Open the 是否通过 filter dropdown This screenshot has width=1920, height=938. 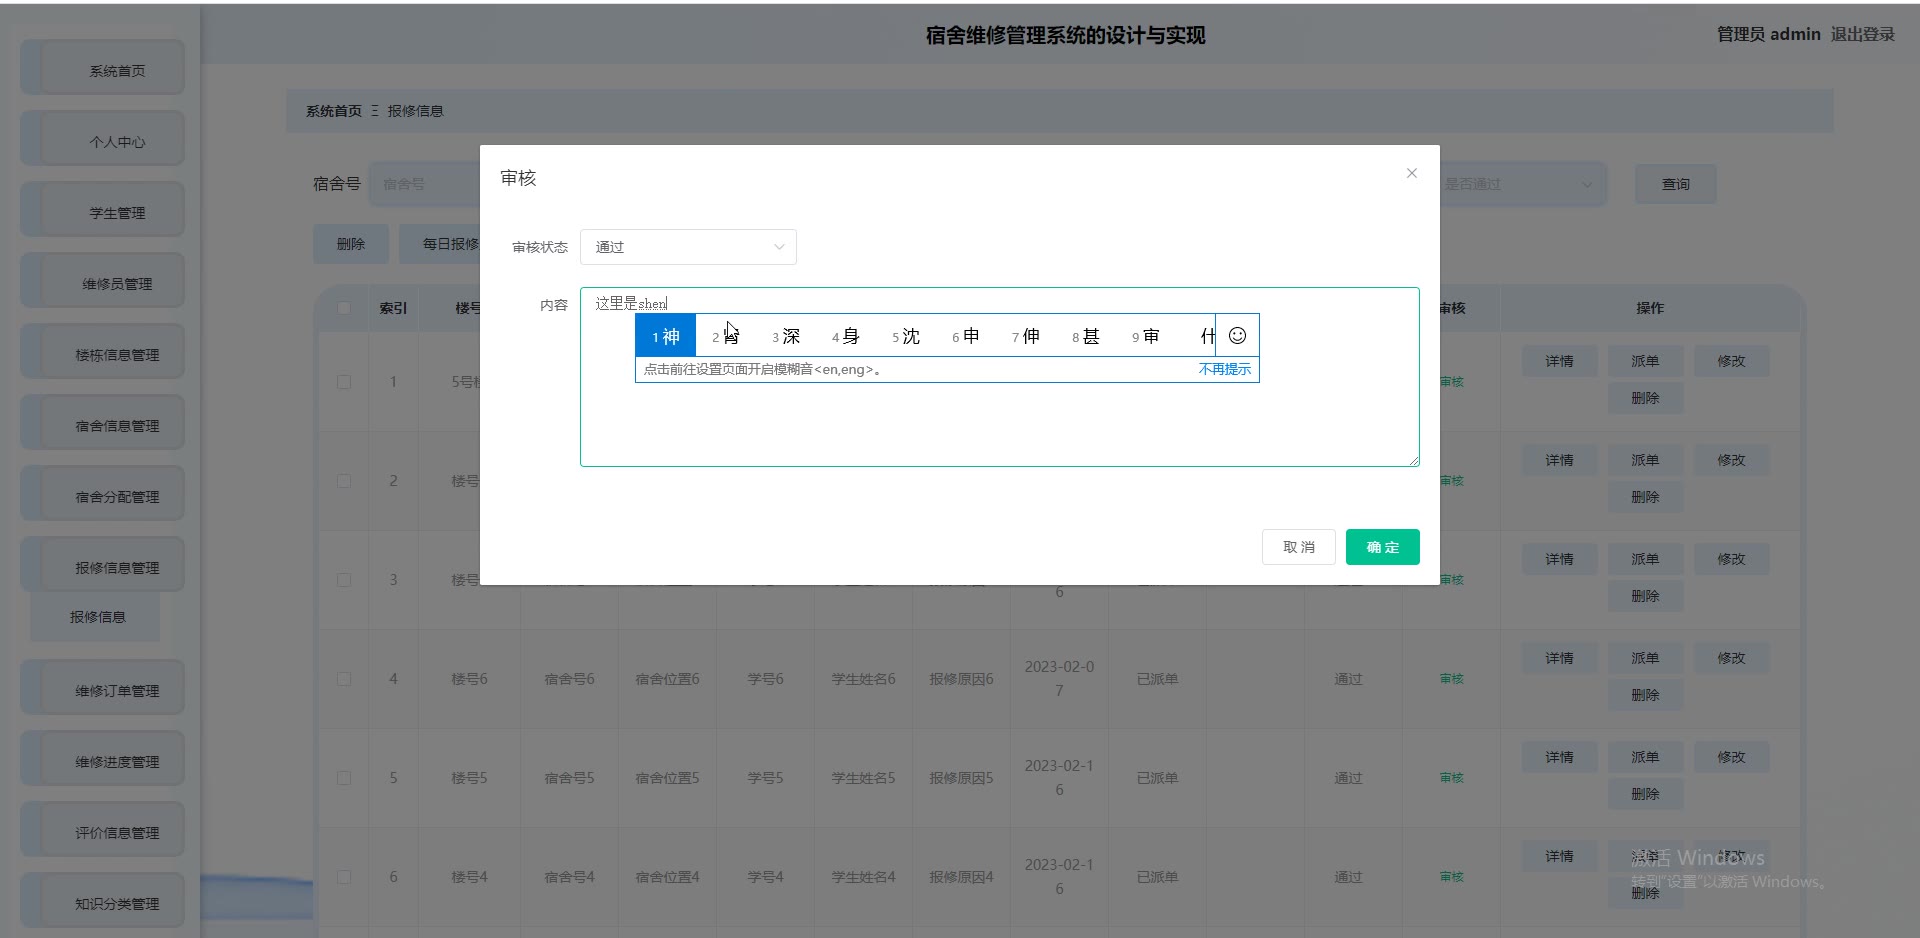click(x=1520, y=184)
